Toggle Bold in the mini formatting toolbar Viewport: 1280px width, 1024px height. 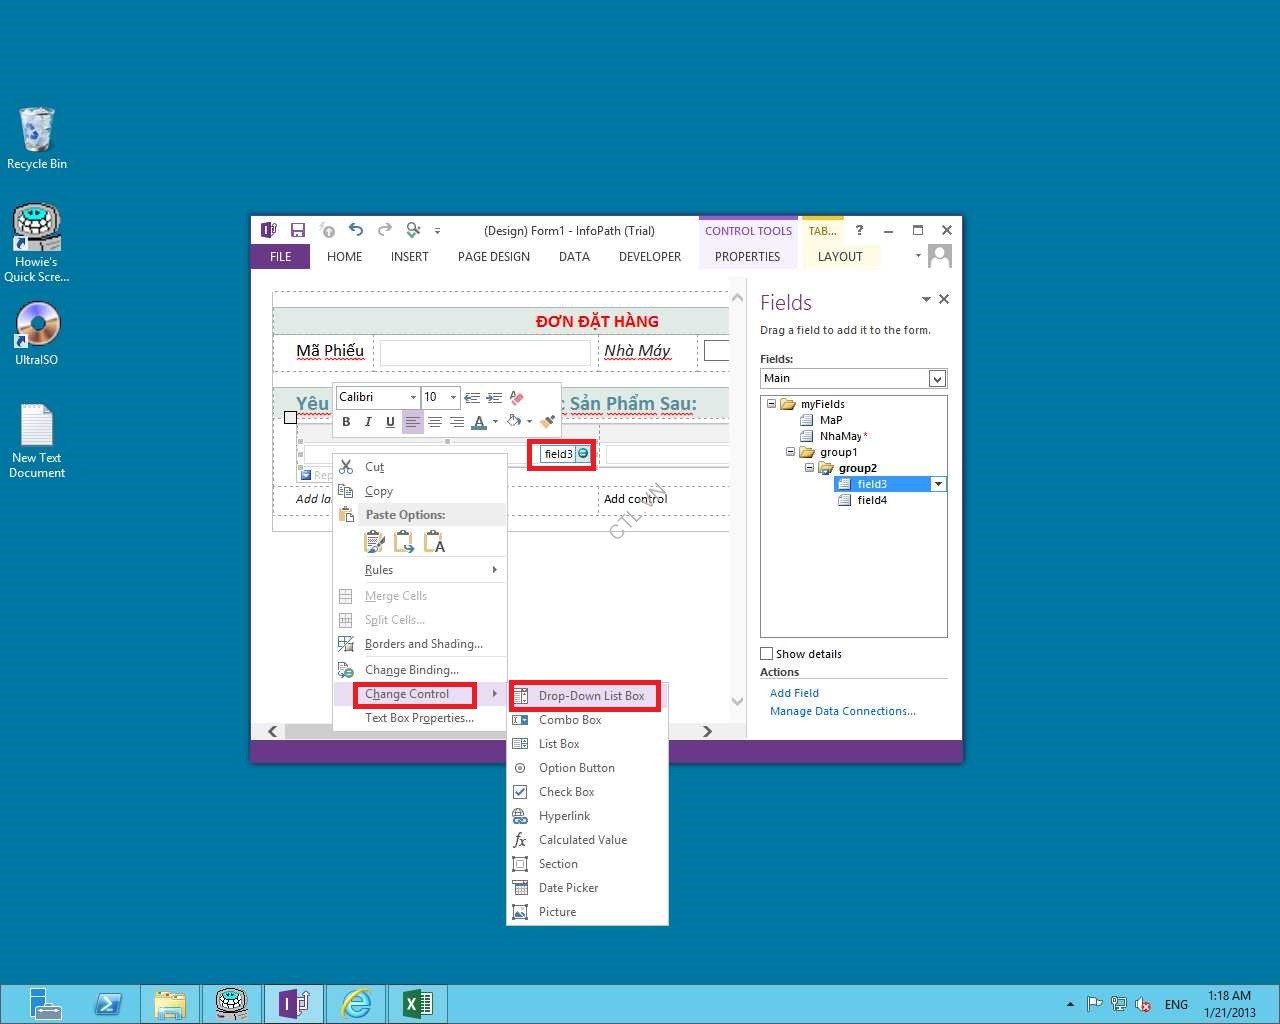coord(346,422)
